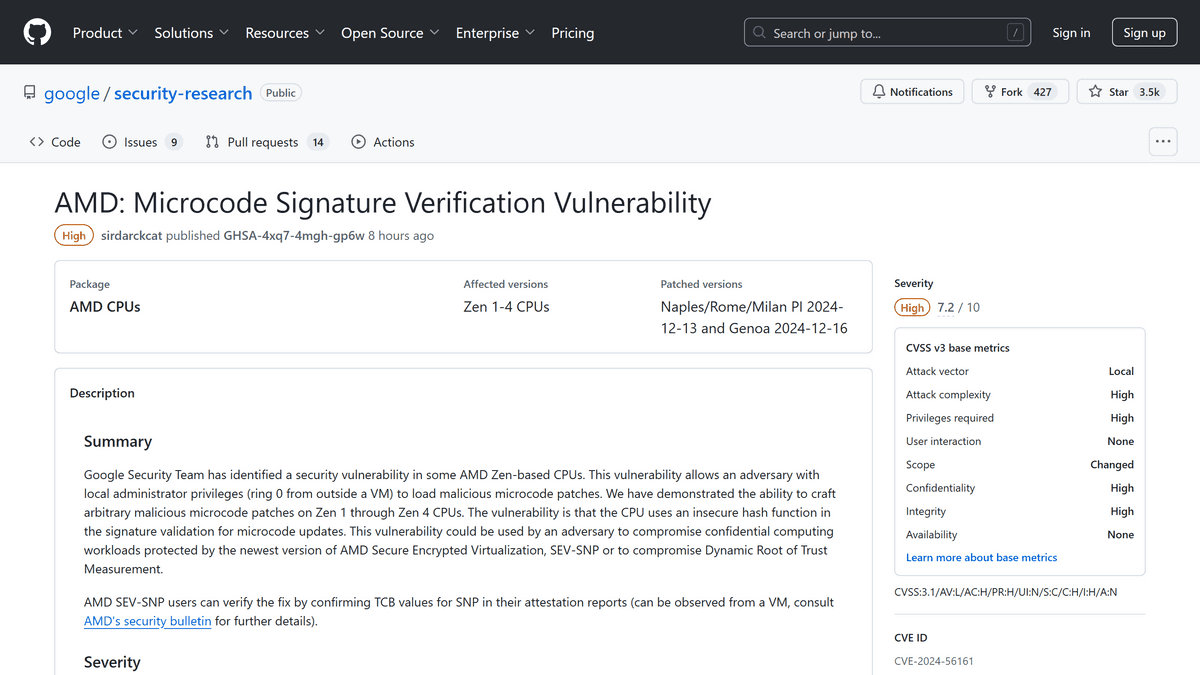The image size is (1200, 675).
Task: Click the magnifier icon in search
Action: [760, 33]
